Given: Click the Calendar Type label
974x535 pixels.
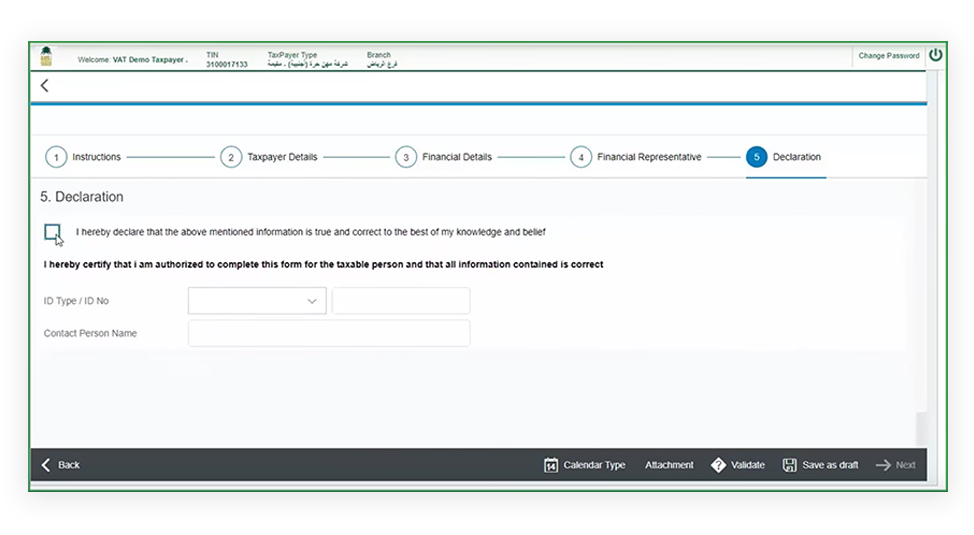Looking at the screenshot, I should click(594, 465).
